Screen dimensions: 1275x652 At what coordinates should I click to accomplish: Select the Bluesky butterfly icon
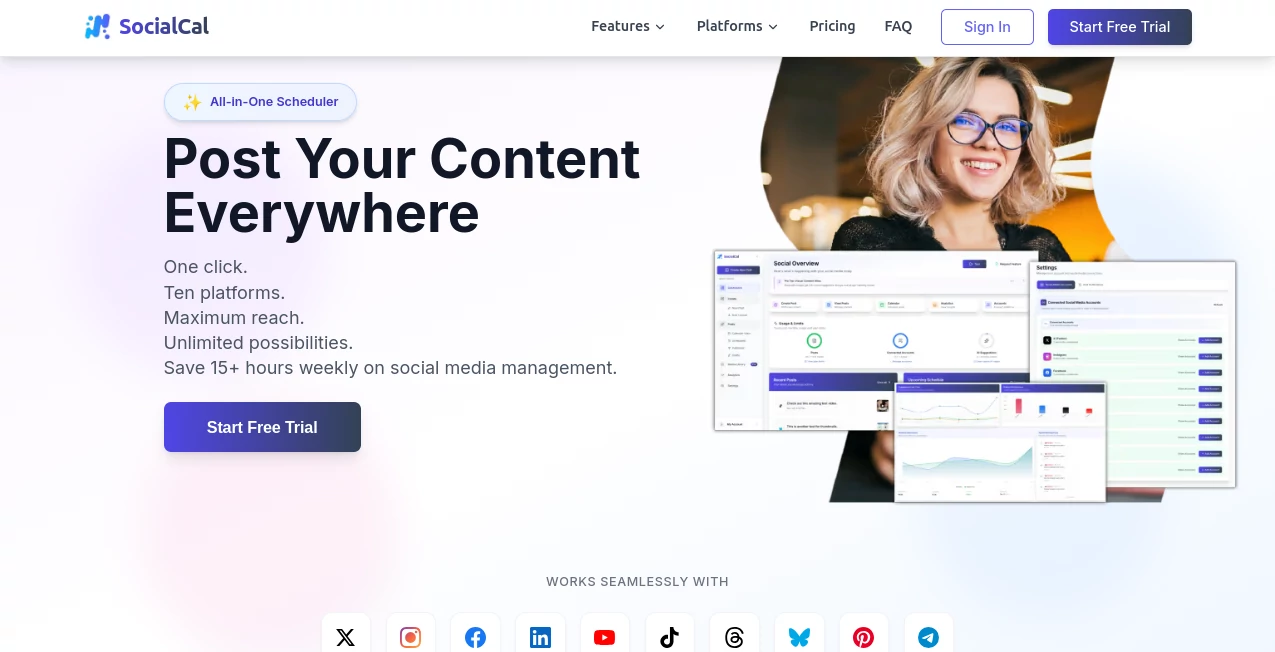(x=799, y=637)
